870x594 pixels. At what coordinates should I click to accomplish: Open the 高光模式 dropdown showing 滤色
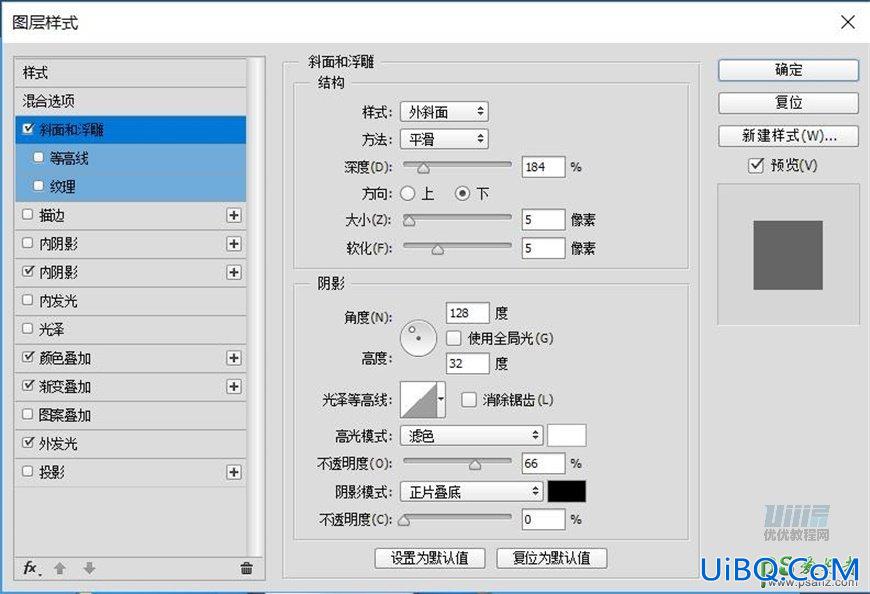pyautogui.click(x=471, y=436)
